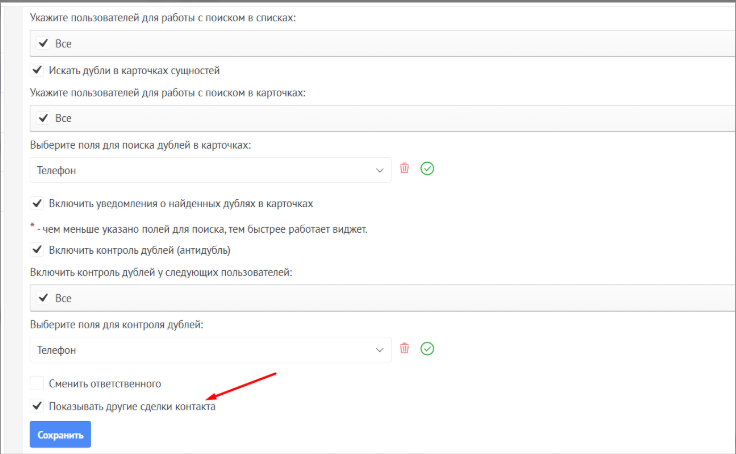Image resolution: width=736 pixels, height=454 pixels.
Task: Click the tick mark beside Все for antidouble users
Action: coord(42,298)
